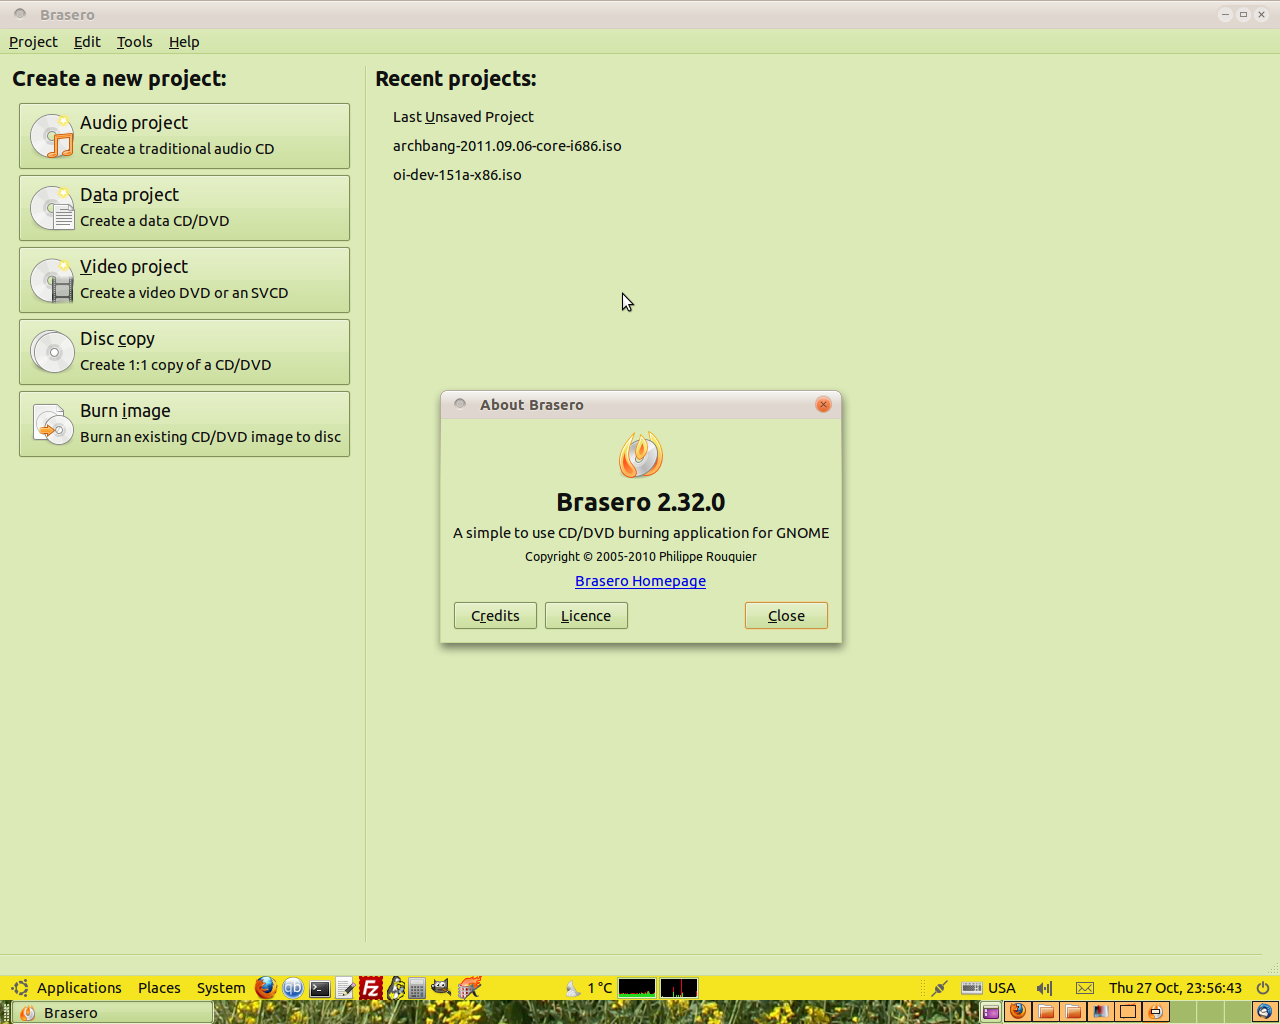Click the volume speaker icon
1280x1024 pixels.
[1044, 988]
